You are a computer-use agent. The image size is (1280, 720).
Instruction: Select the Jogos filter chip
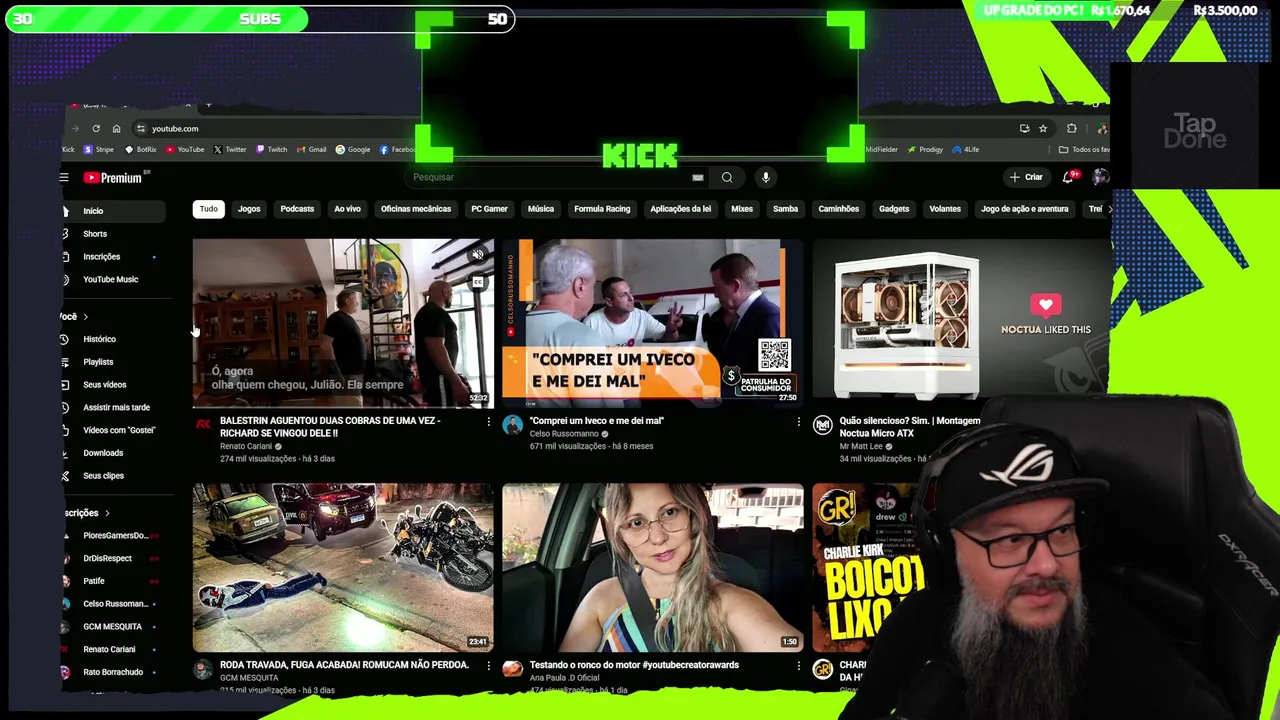tap(249, 209)
